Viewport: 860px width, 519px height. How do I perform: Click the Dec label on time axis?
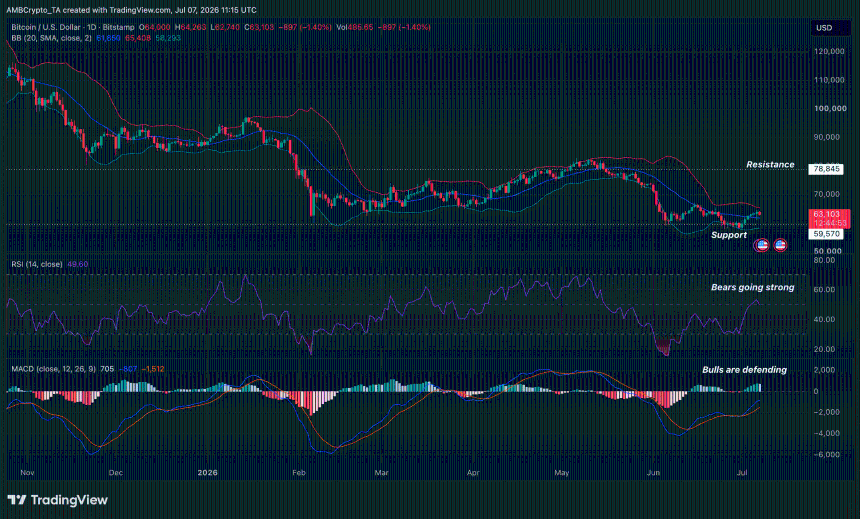116,472
